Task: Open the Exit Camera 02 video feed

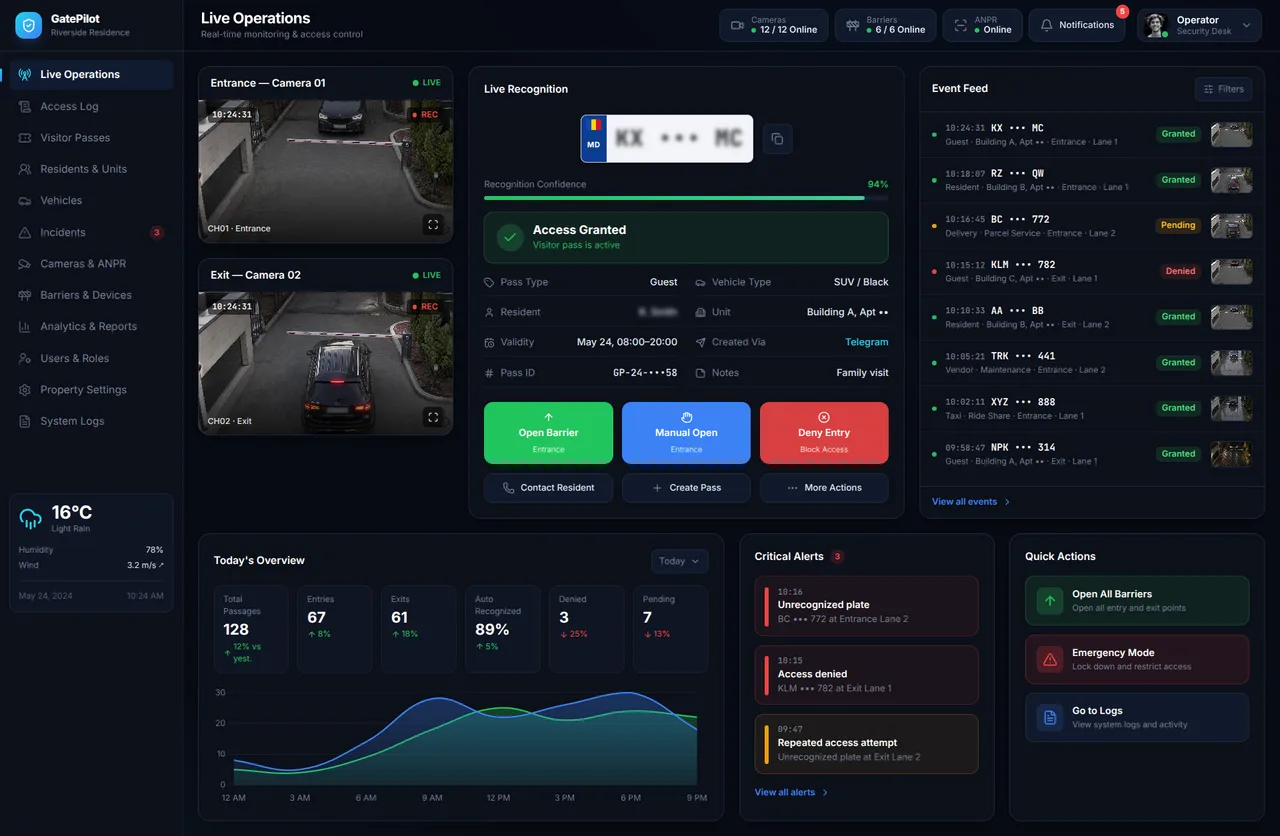Action: [325, 362]
